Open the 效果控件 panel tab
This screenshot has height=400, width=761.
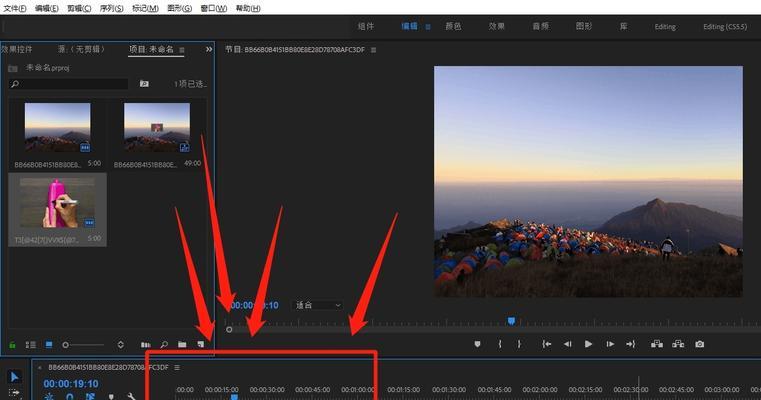tap(17, 49)
